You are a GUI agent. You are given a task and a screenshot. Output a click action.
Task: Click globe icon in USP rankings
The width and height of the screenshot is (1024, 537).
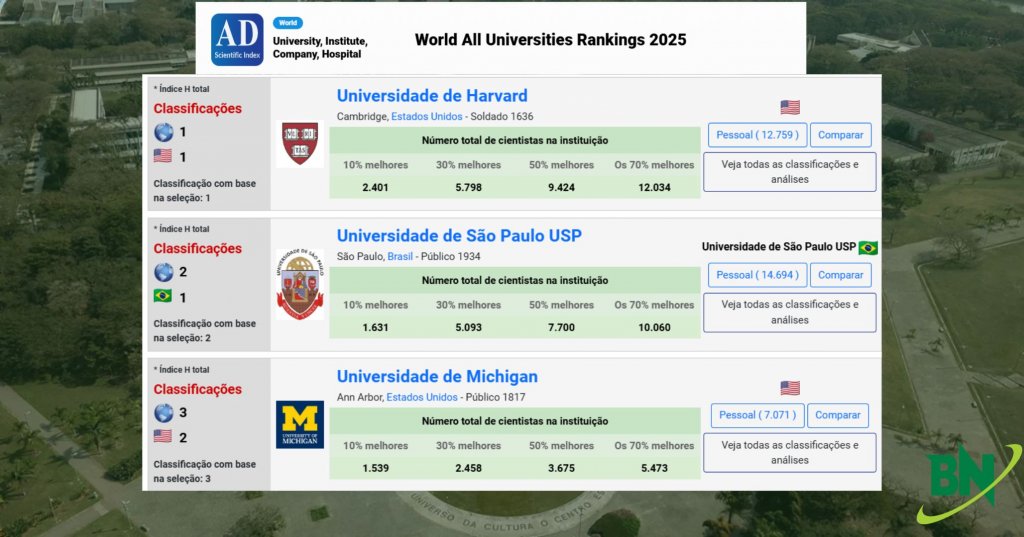click(163, 272)
